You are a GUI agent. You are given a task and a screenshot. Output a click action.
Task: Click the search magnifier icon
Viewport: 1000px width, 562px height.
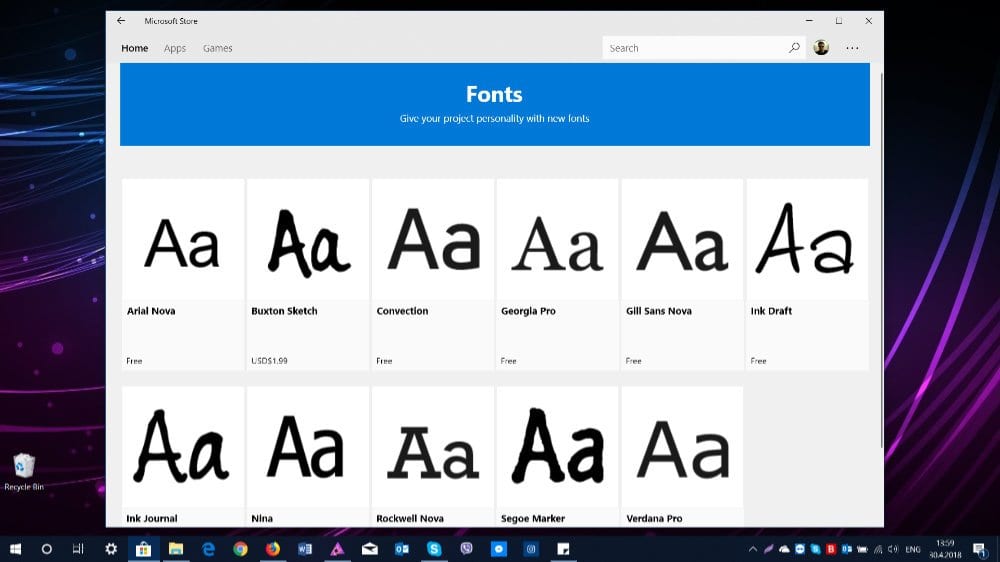(794, 48)
